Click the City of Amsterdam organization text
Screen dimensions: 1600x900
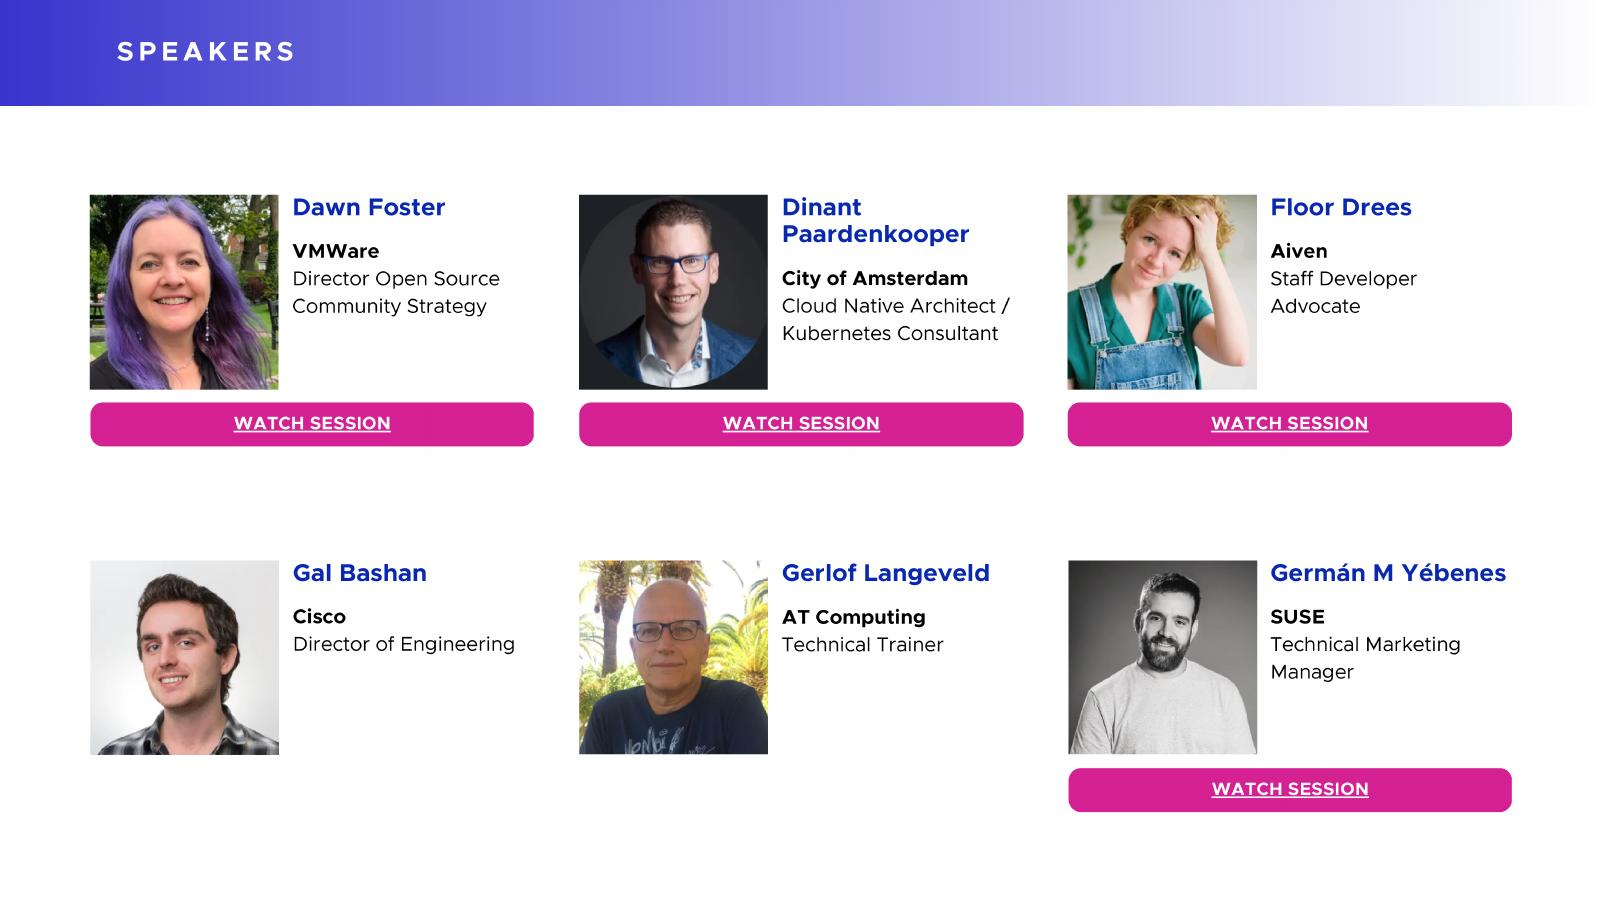874,278
